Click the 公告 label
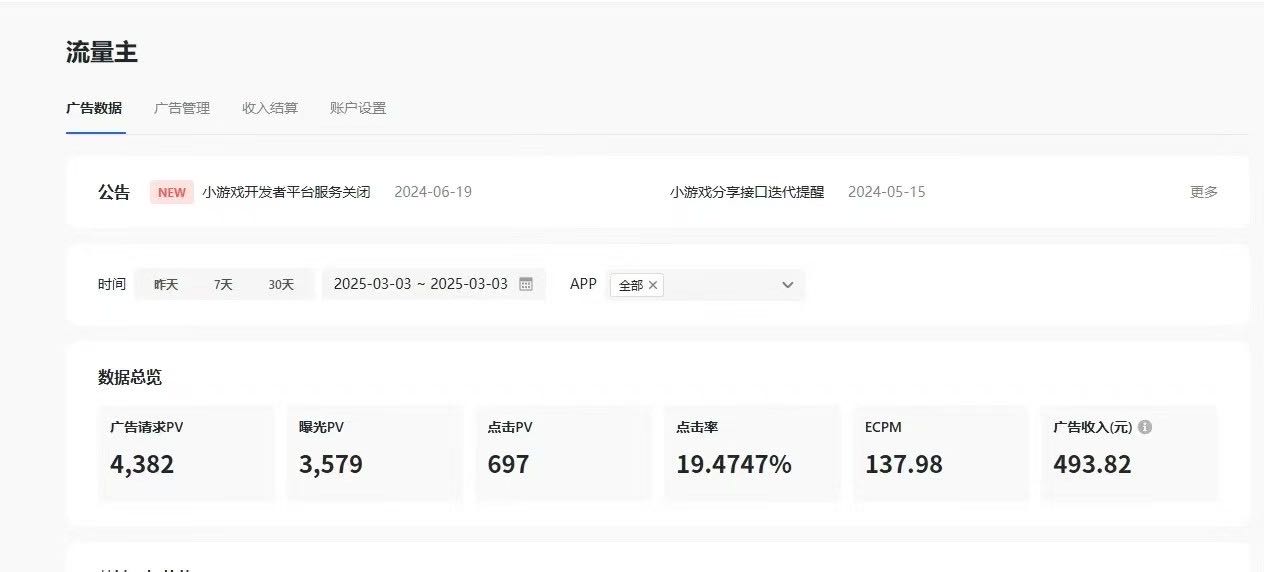The image size is (1264, 572). click(114, 192)
